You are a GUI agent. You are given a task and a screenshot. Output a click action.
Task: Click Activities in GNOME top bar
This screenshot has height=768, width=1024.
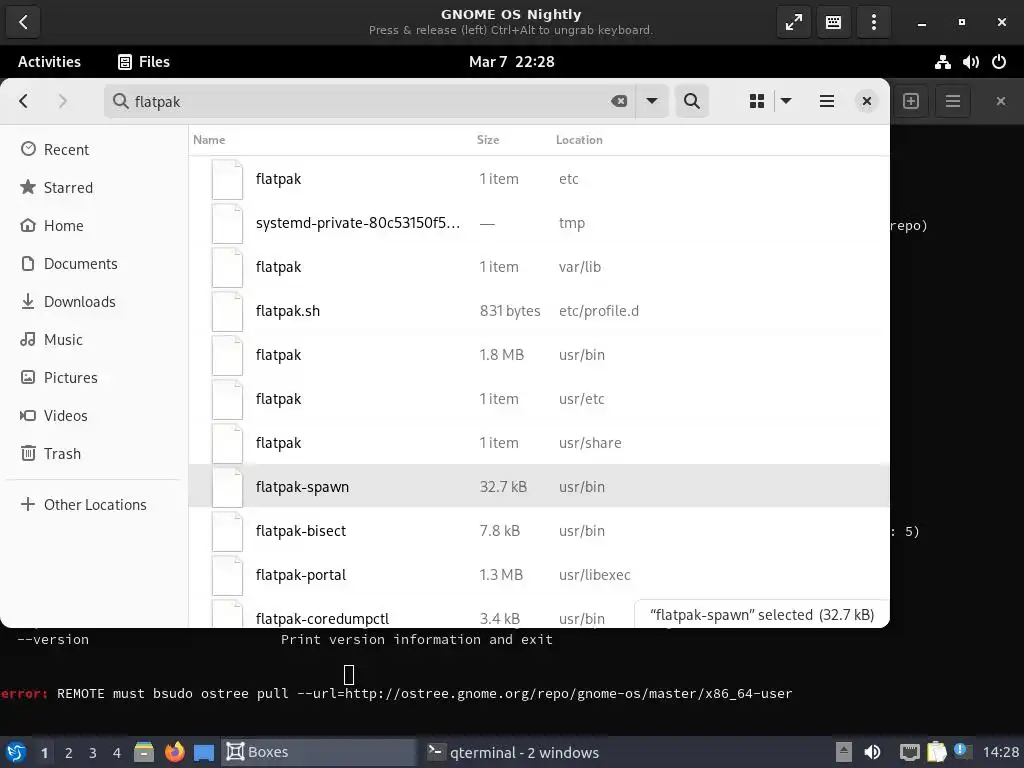pos(49,62)
